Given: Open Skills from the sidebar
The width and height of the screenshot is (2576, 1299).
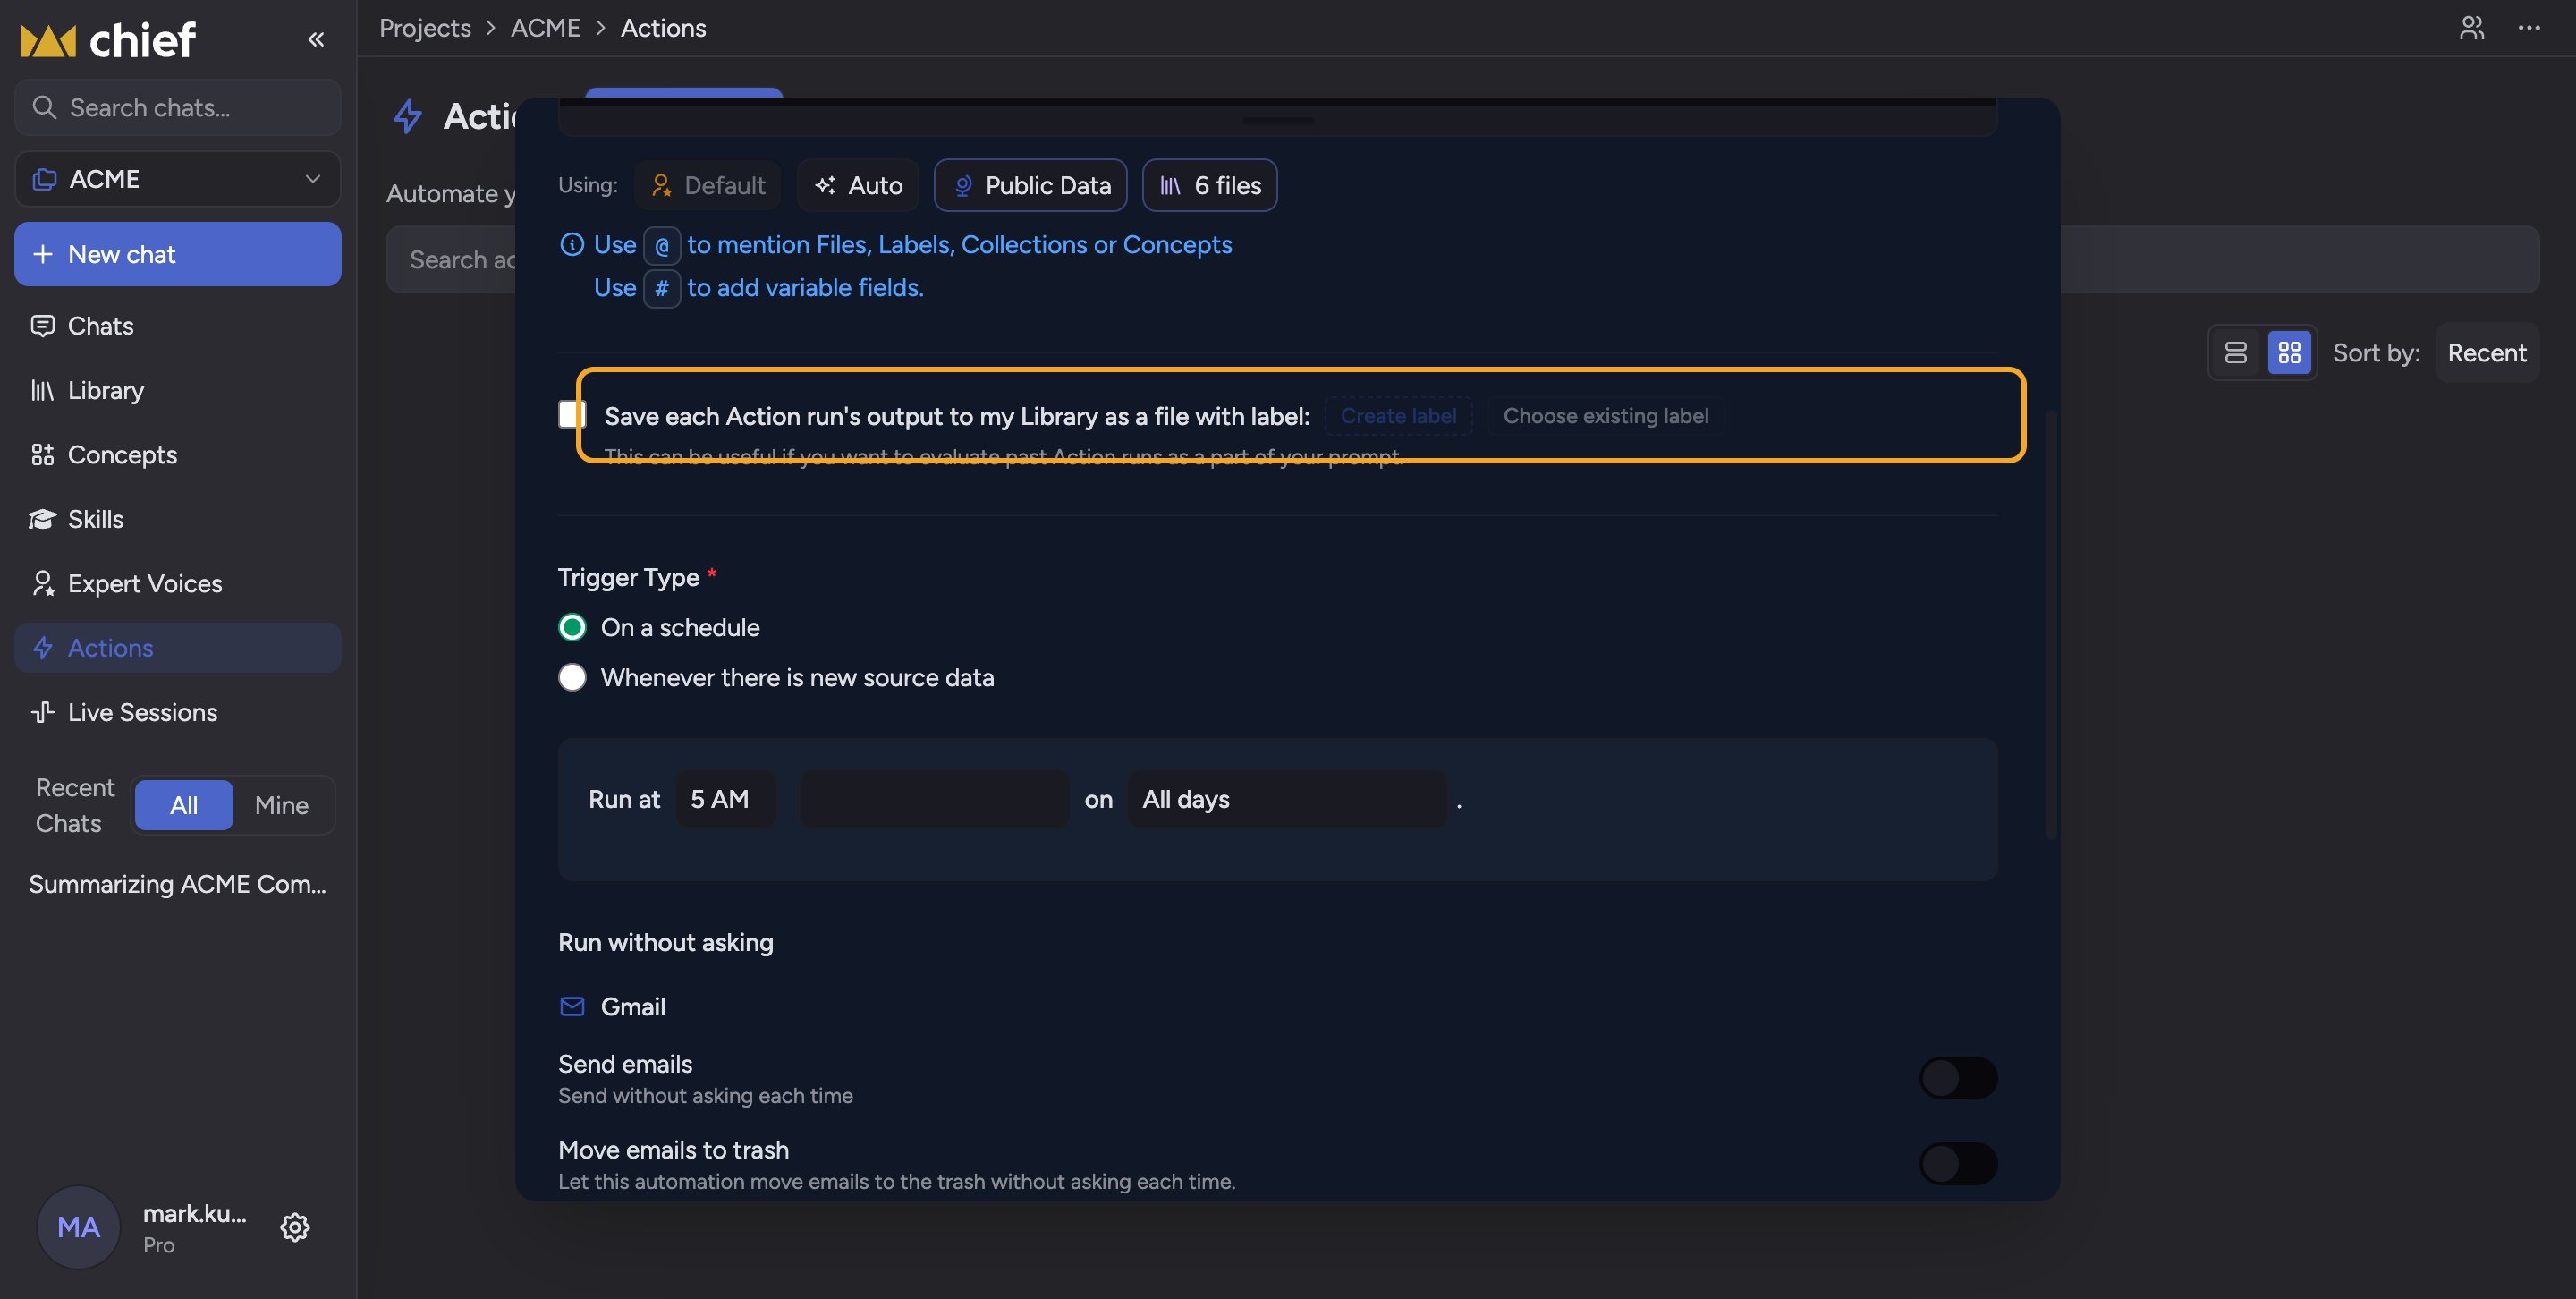Looking at the screenshot, I should tap(178, 519).
